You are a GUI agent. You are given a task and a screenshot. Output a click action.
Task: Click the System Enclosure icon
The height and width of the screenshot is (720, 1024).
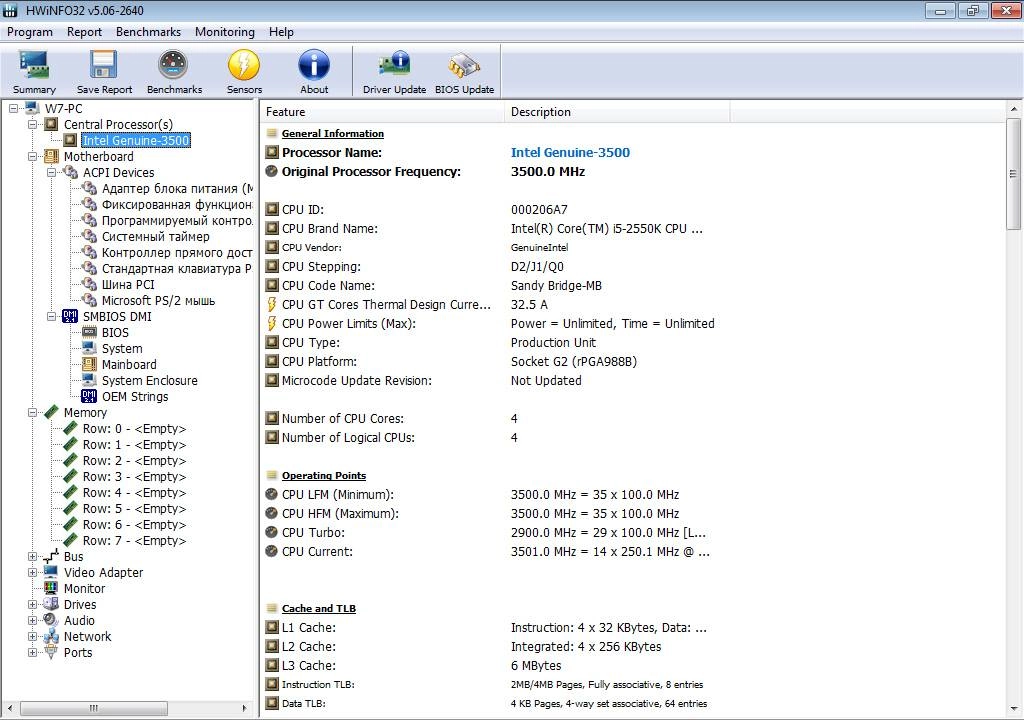89,380
